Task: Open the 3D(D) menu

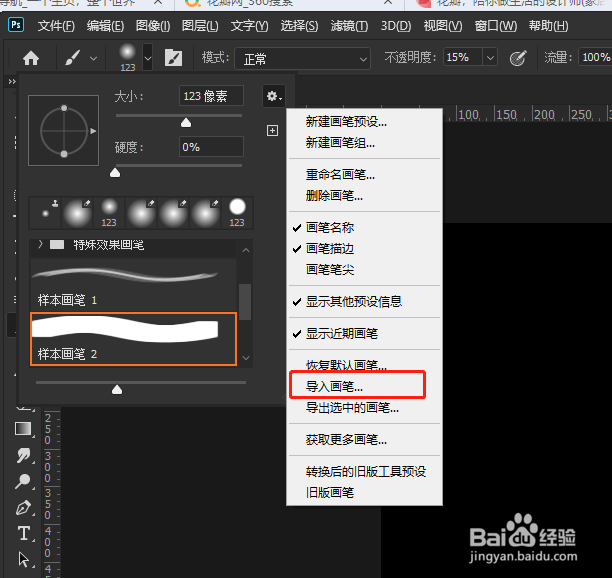Action: pos(396,26)
